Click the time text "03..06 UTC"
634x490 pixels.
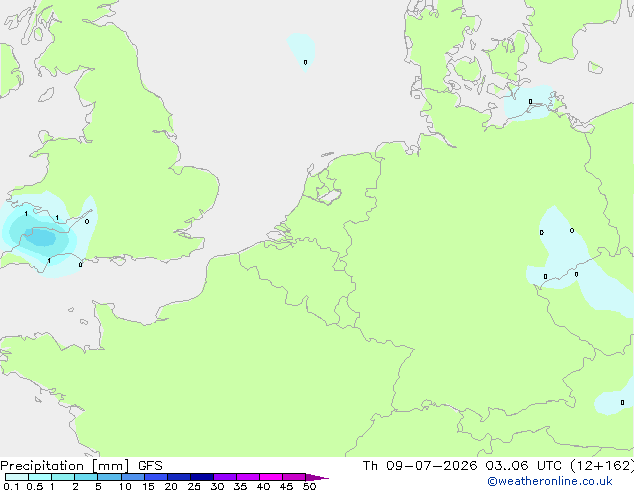click(x=524, y=466)
